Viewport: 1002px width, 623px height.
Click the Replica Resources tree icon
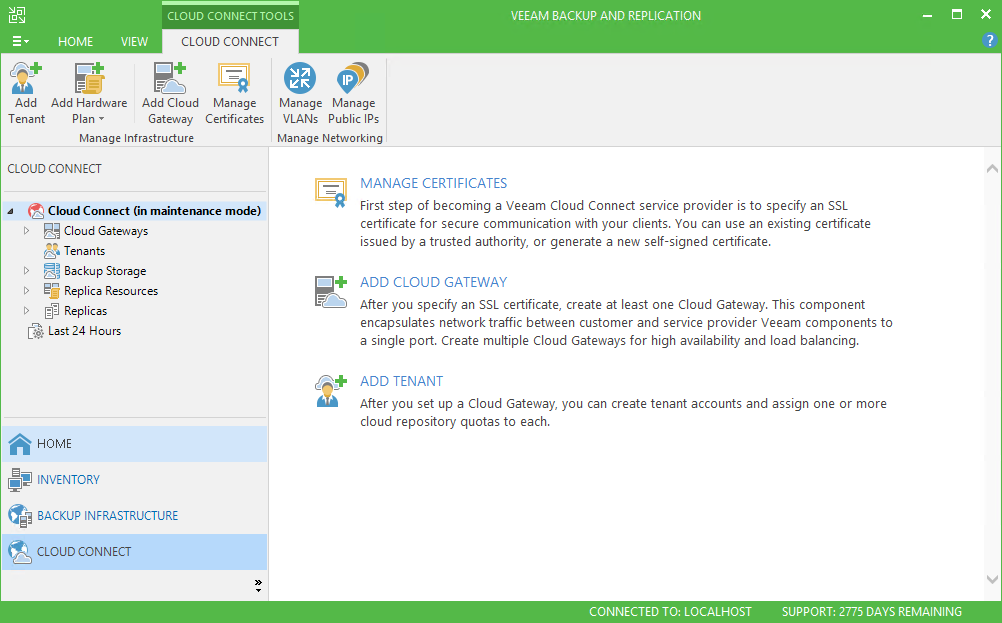[52, 291]
